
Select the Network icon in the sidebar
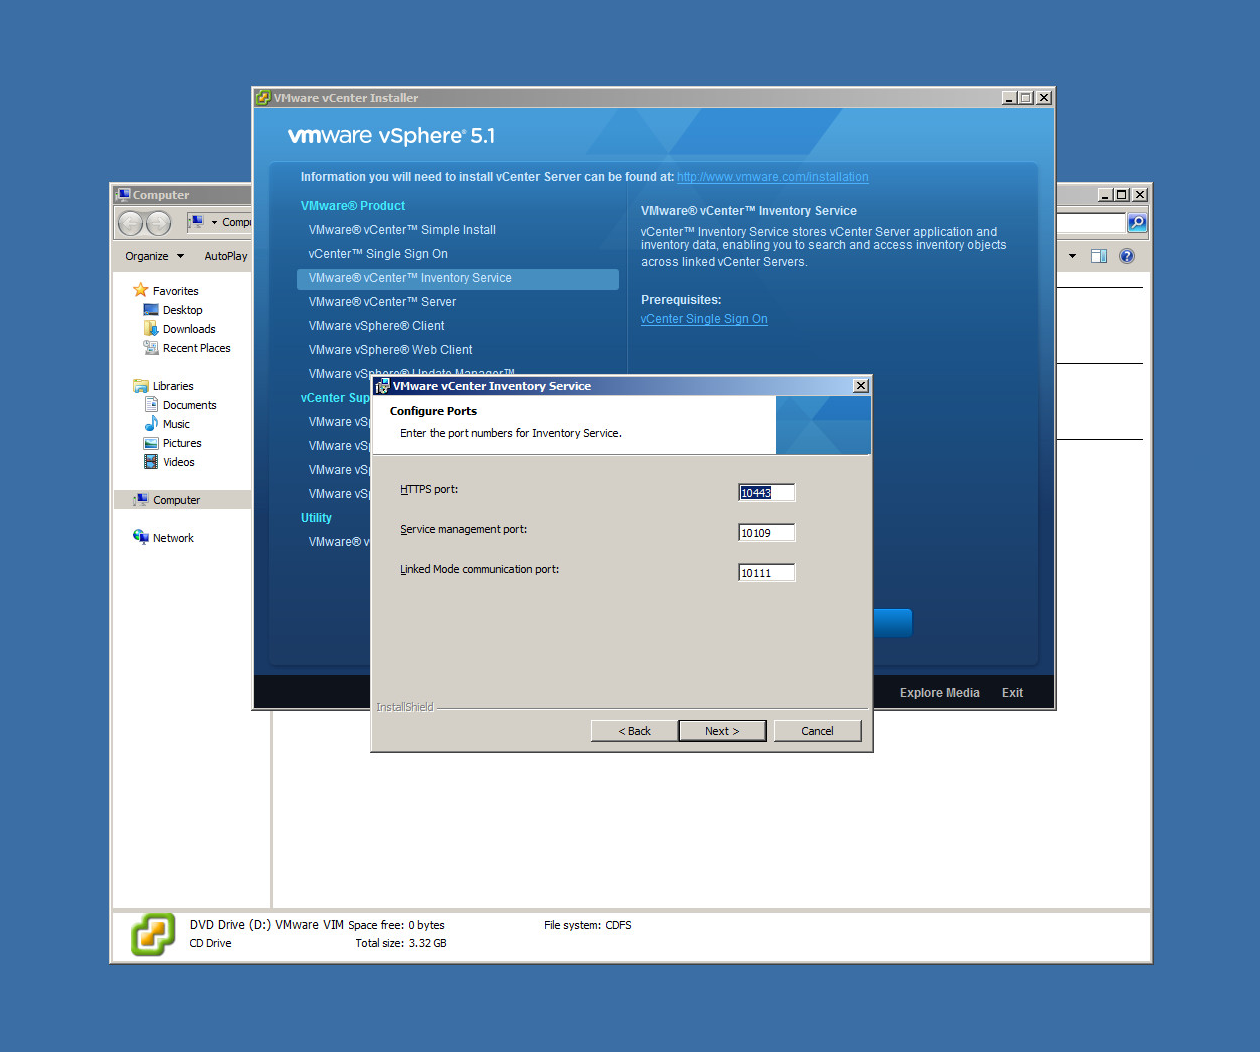tap(140, 538)
